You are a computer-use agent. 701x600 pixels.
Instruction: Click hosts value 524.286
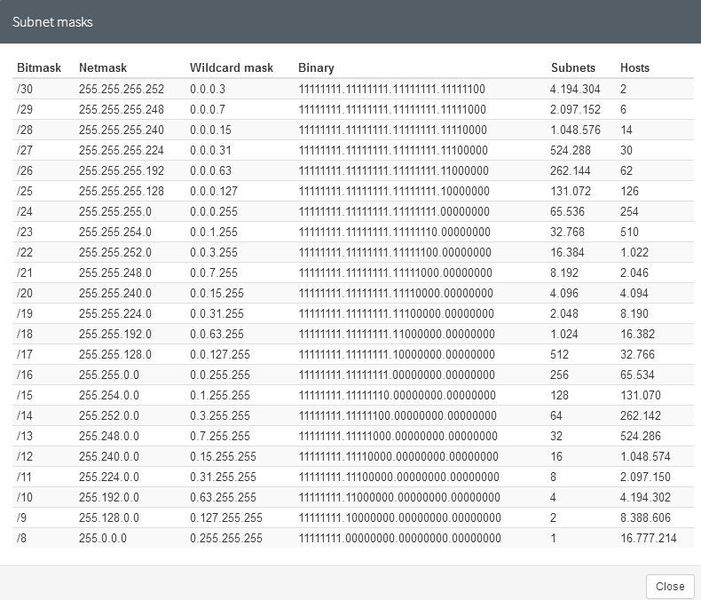pyautogui.click(x=640, y=436)
